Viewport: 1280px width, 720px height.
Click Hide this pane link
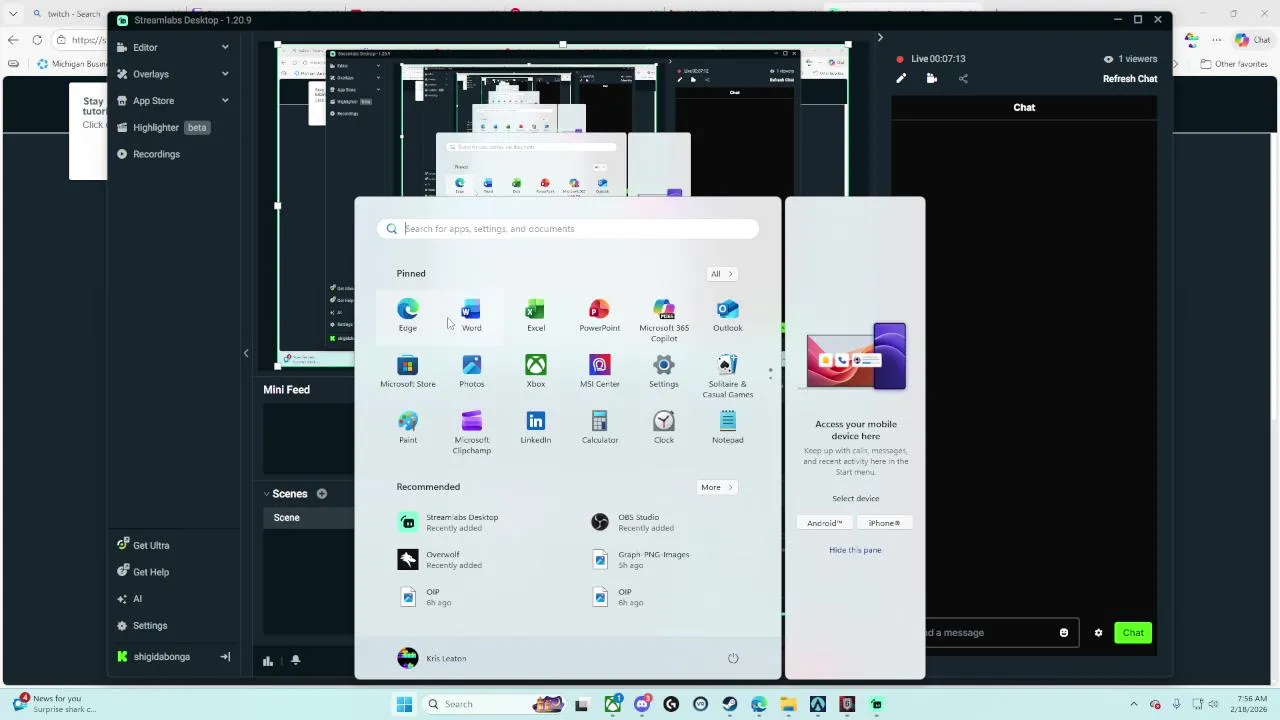[x=855, y=550]
